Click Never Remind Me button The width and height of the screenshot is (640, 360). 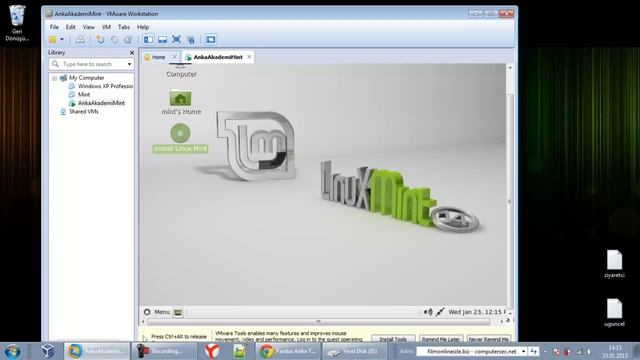click(489, 339)
